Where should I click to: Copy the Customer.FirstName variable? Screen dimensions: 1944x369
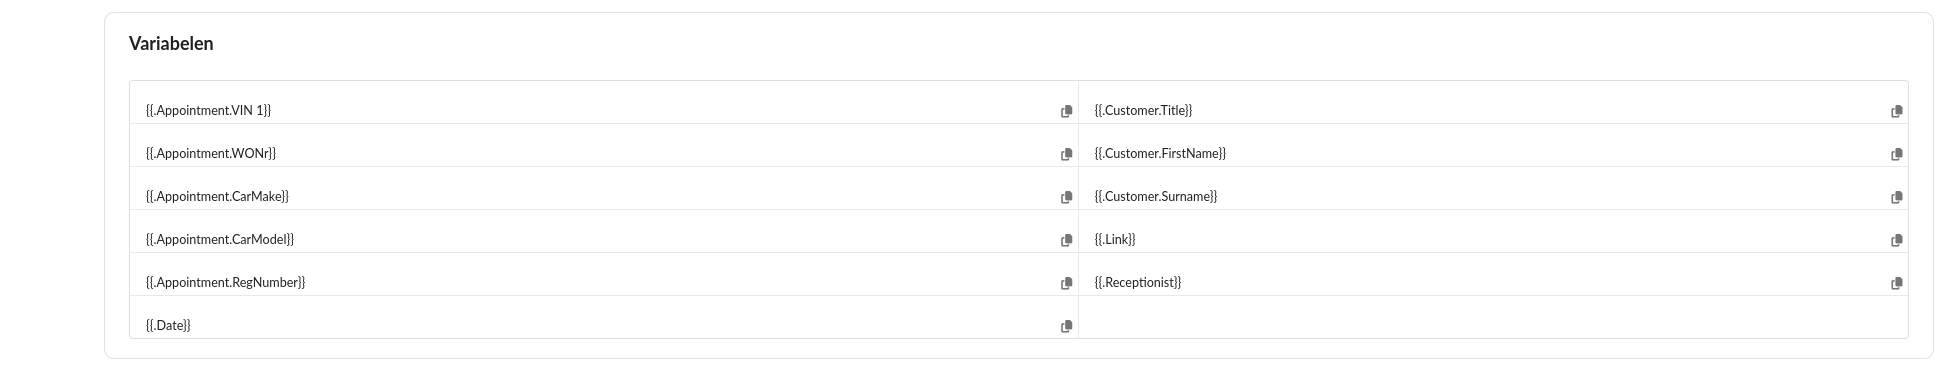click(1896, 154)
